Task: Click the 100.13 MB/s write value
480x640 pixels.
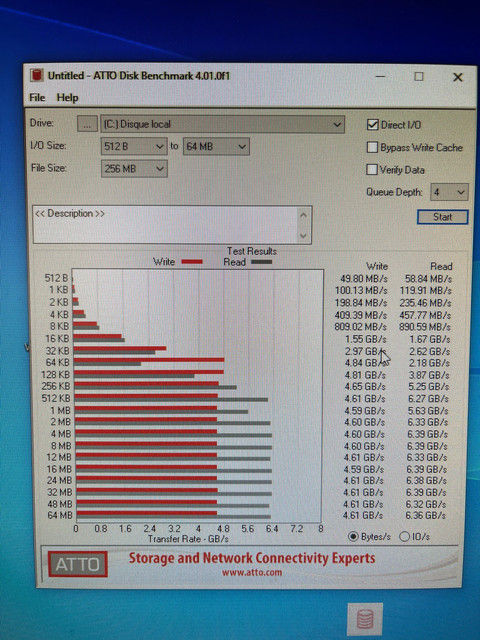Action: coord(361,291)
